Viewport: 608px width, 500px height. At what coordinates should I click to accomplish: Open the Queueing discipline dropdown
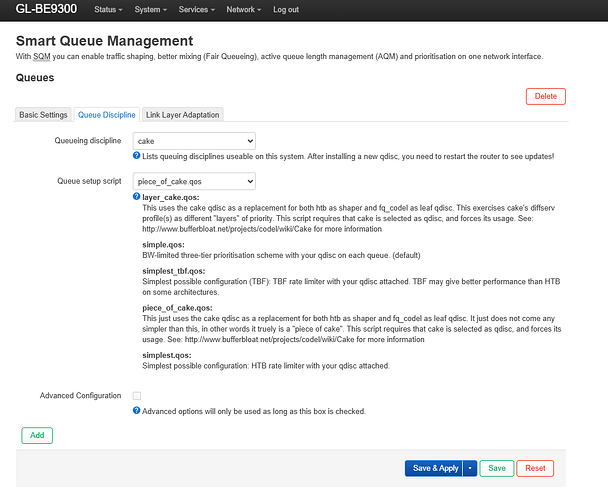(x=194, y=142)
